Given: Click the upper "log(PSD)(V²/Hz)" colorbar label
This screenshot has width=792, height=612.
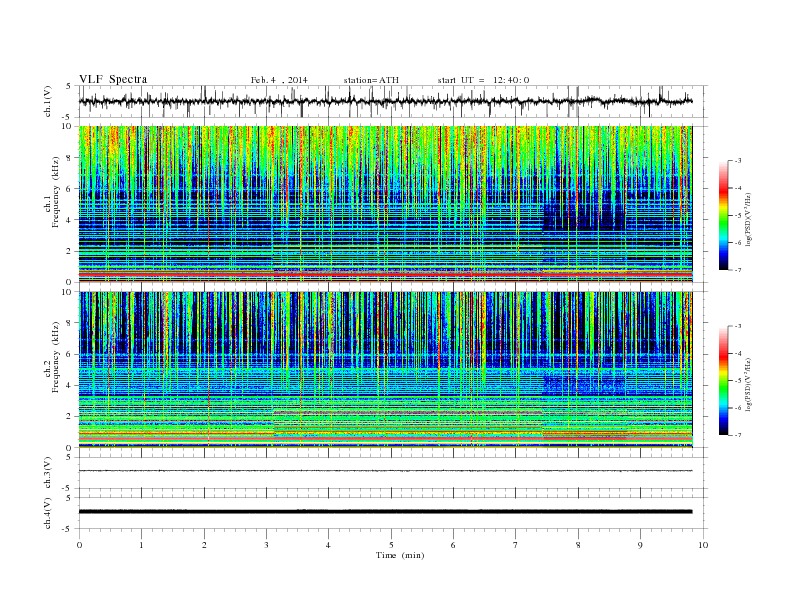Looking at the screenshot, I should (x=748, y=218).
